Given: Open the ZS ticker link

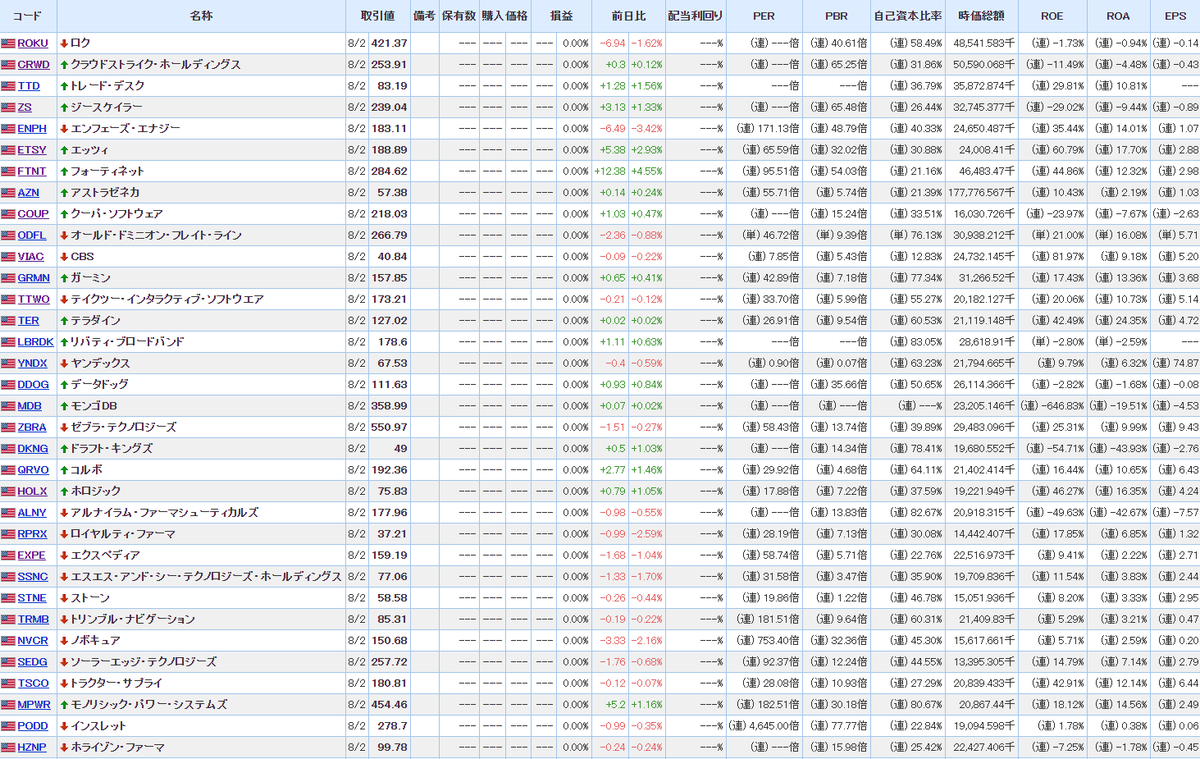Looking at the screenshot, I should (x=25, y=107).
